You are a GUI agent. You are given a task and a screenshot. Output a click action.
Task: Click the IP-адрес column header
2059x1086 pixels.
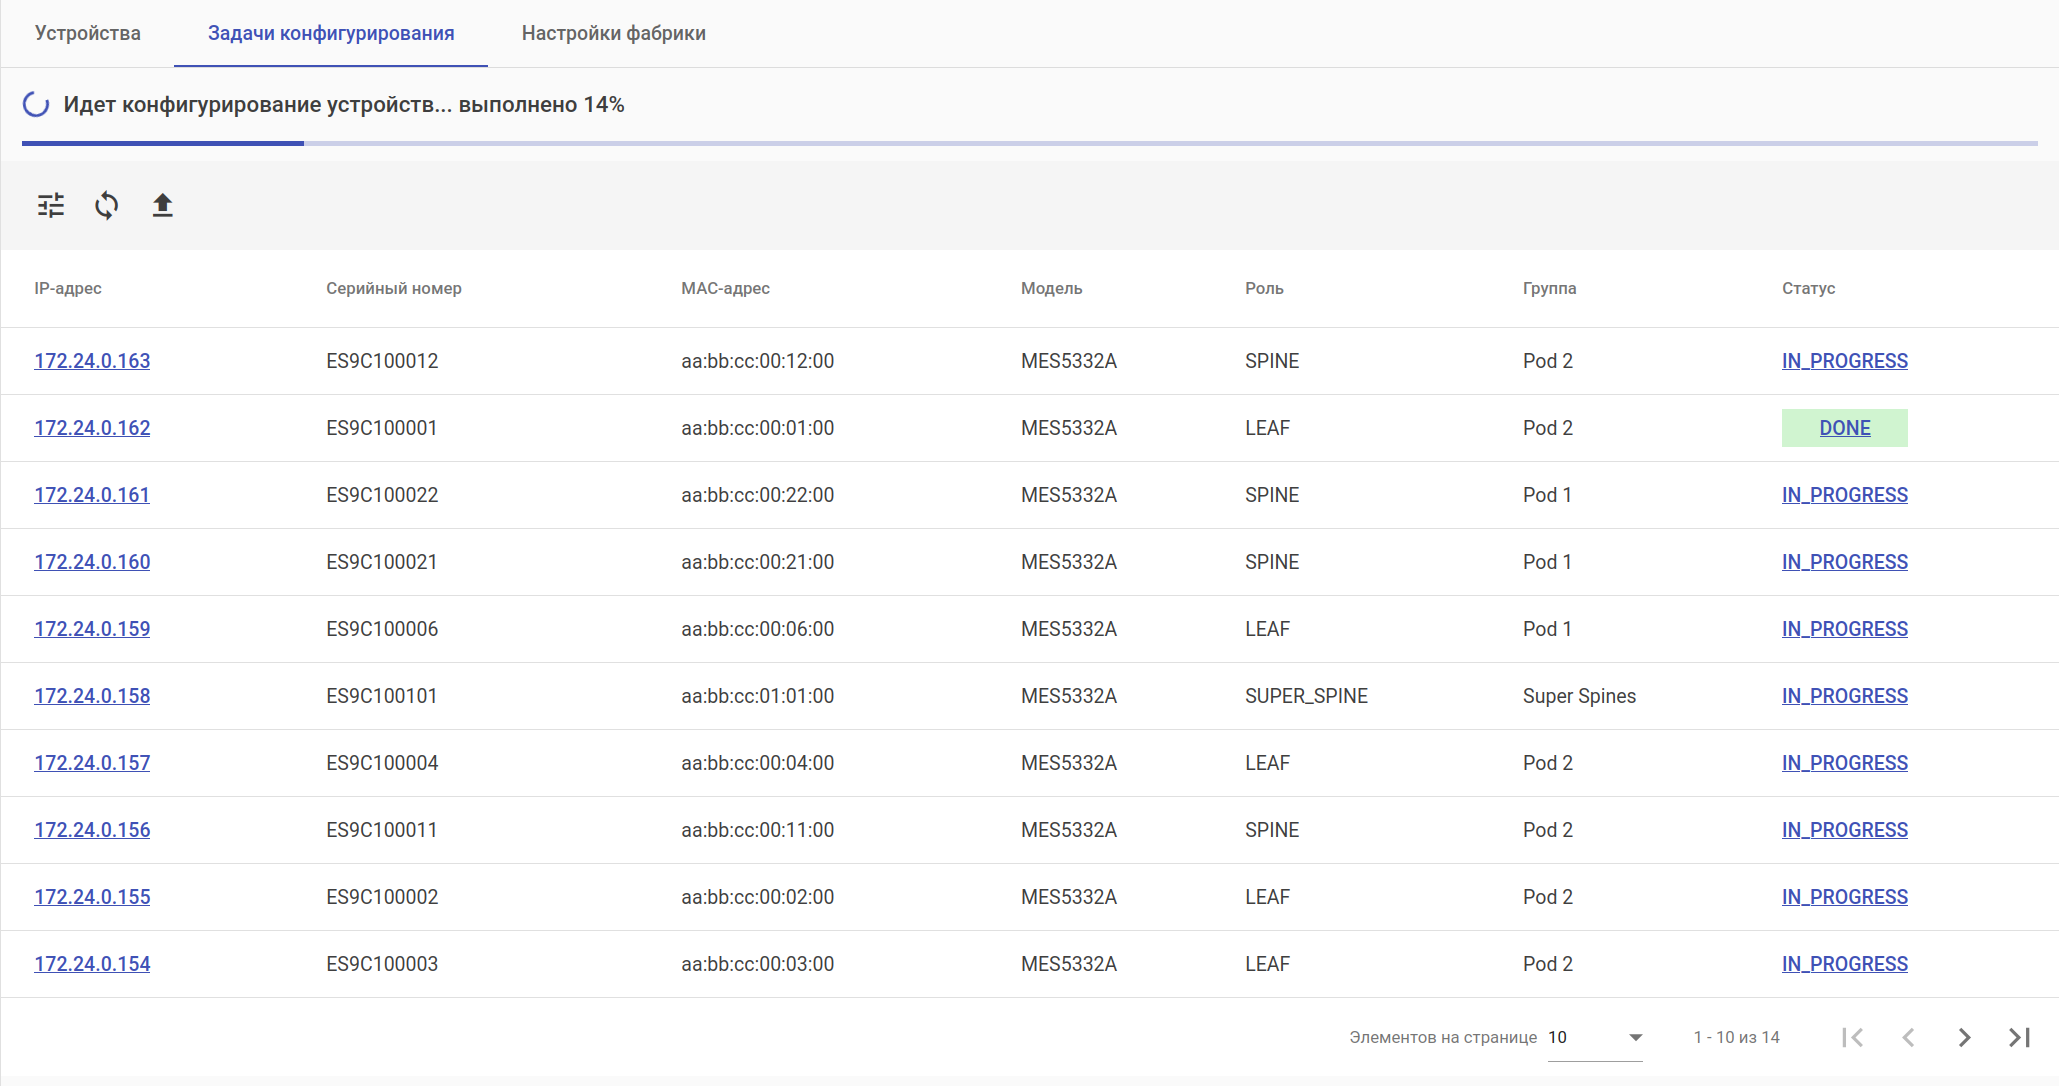(x=68, y=288)
